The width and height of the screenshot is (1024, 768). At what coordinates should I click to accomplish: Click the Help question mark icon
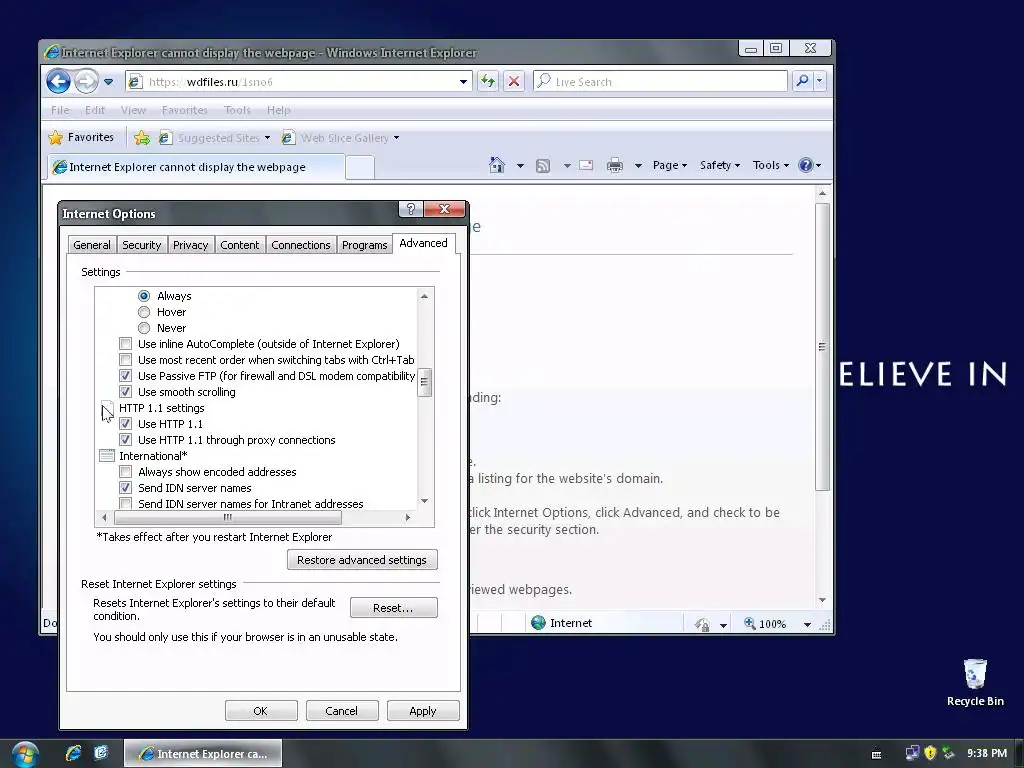[x=806, y=165]
